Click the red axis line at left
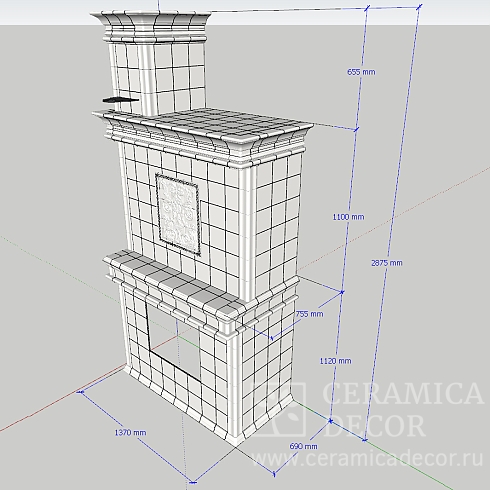The width and height of the screenshot is (490, 490). [x=60, y=399]
